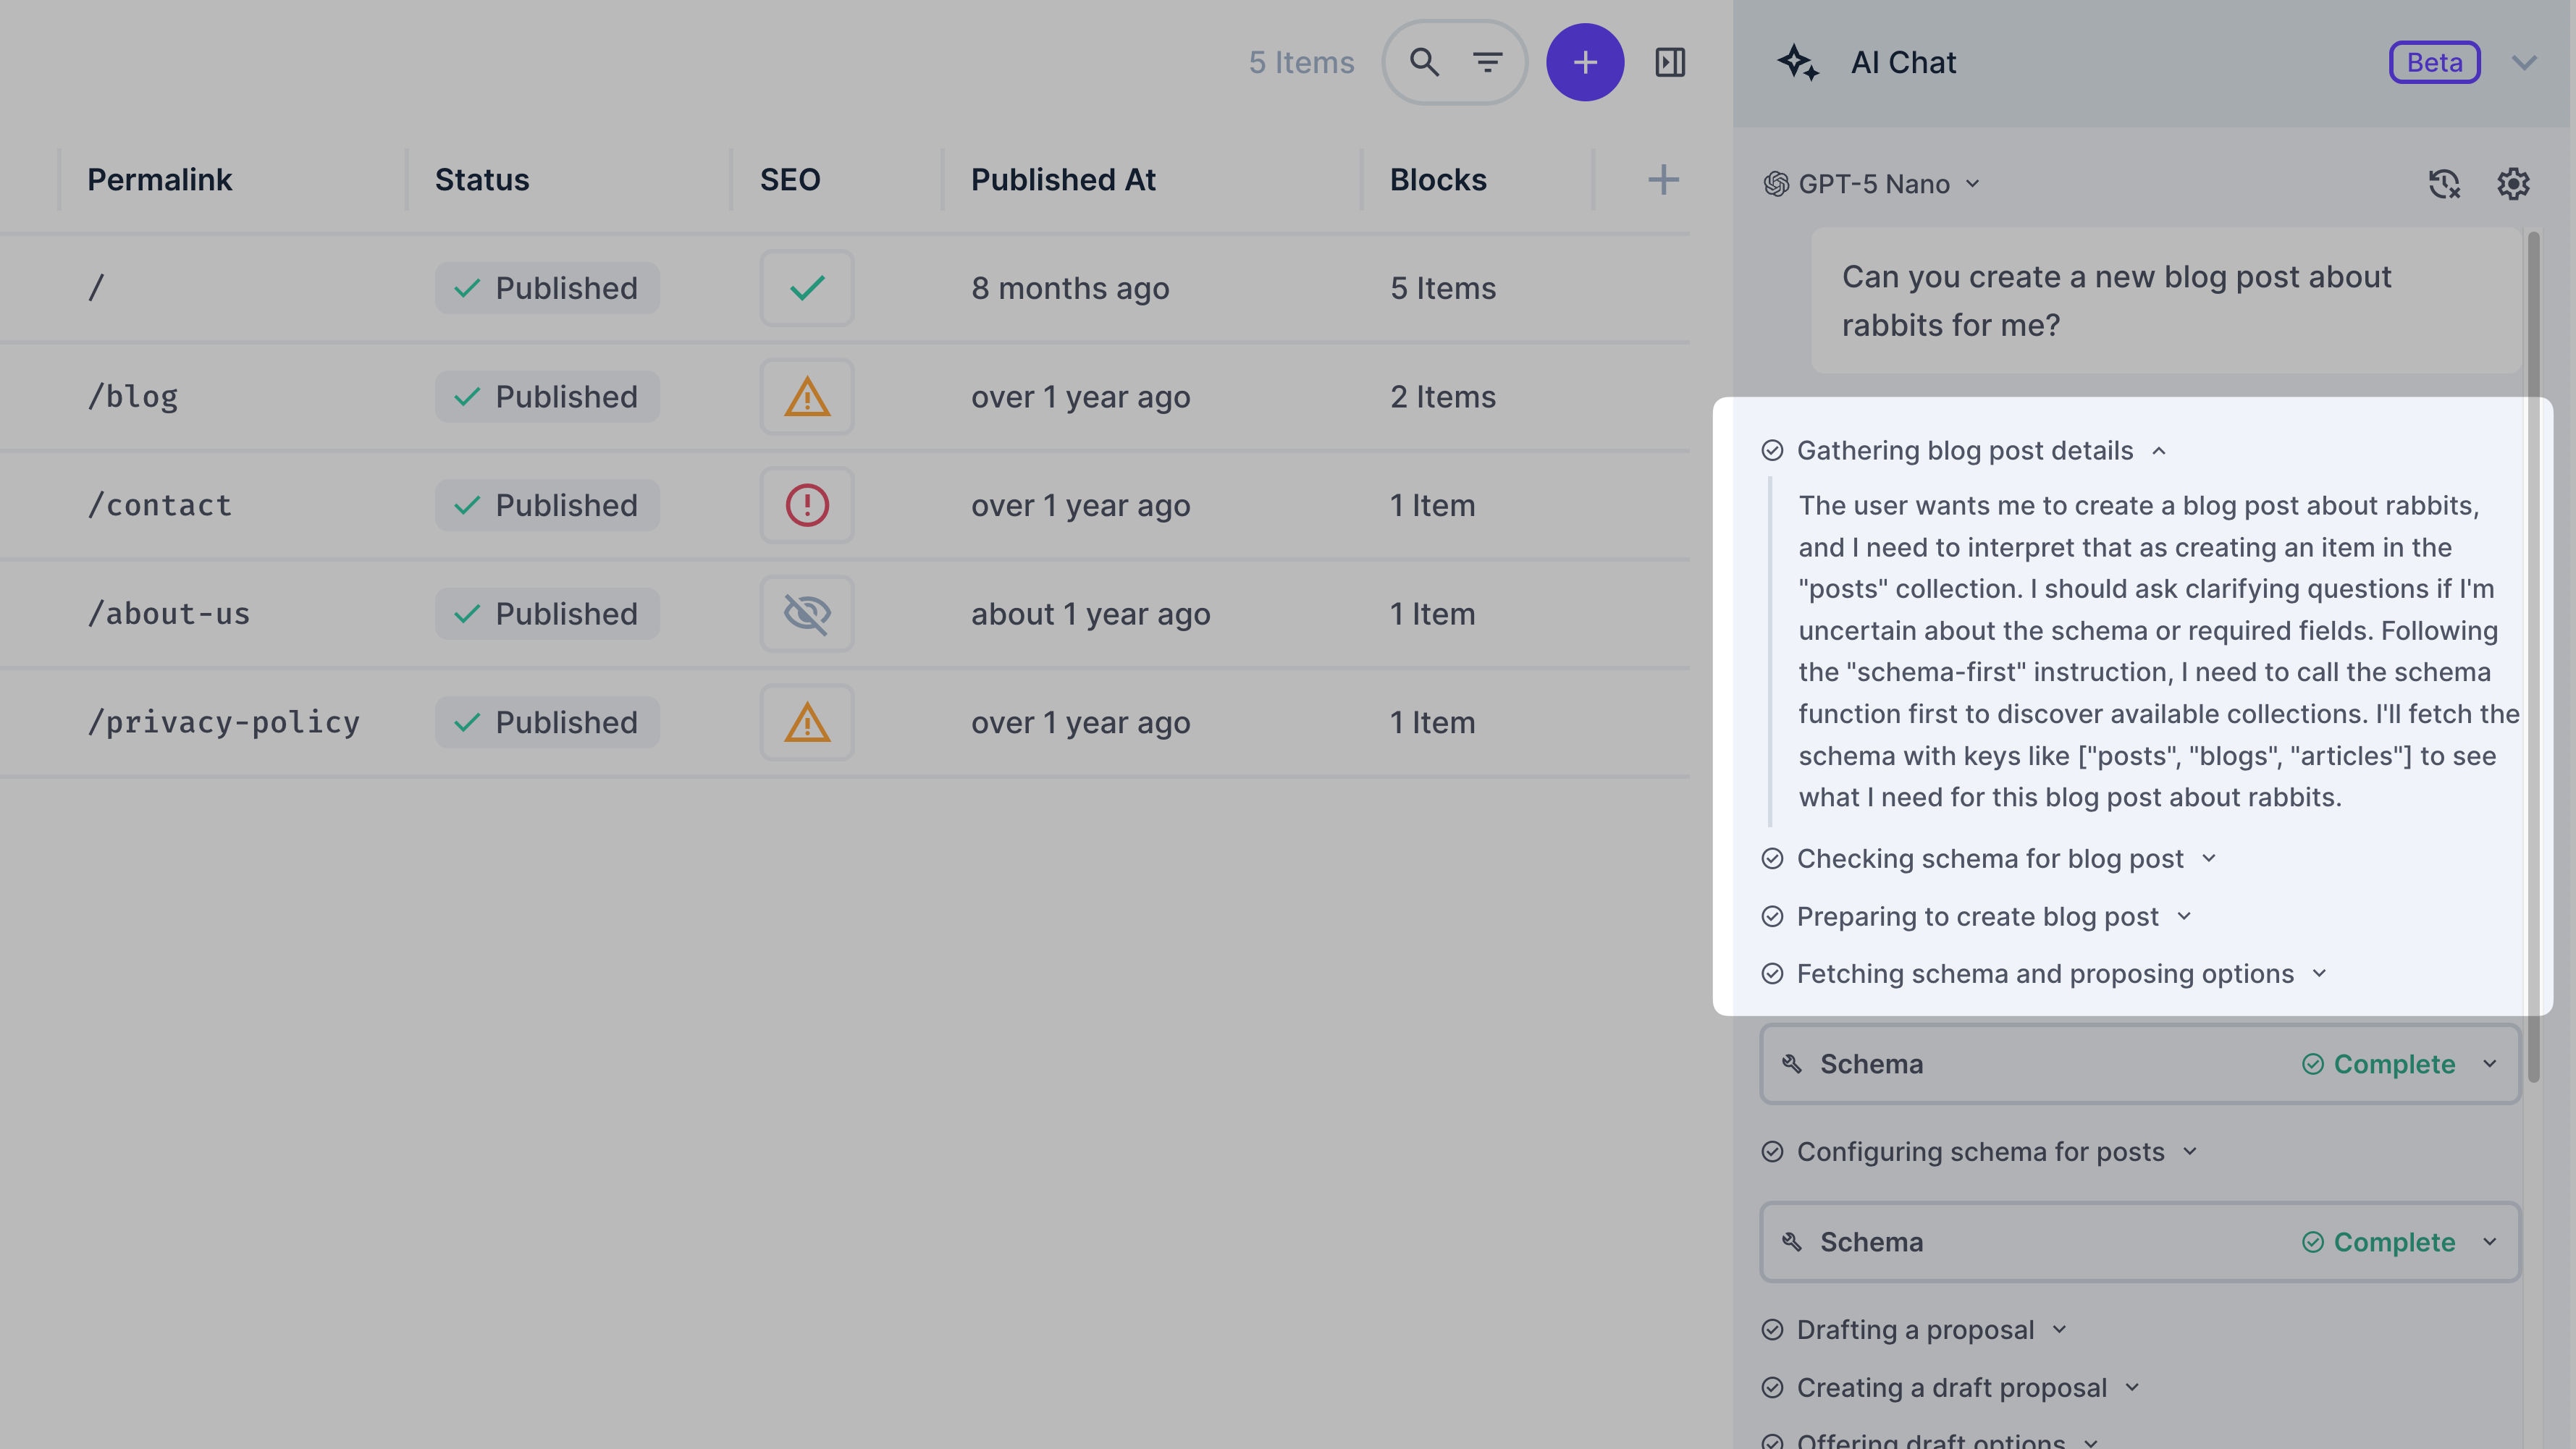Viewport: 2576px width, 1449px height.
Task: Collapse the Gathering blog post details section
Action: coord(2159,451)
